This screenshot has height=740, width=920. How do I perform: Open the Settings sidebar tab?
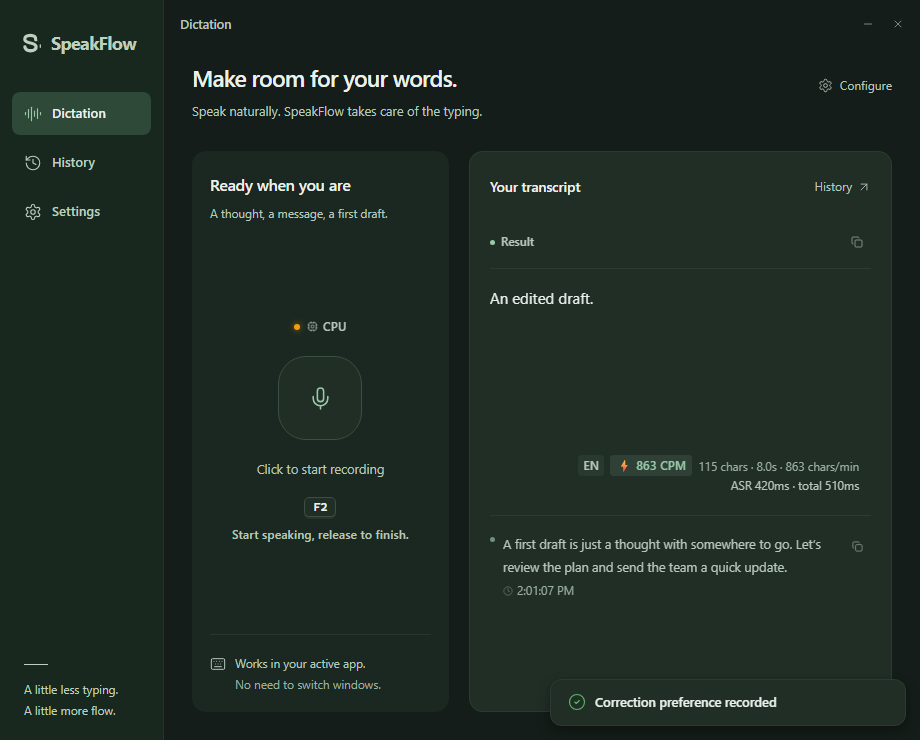coord(82,211)
